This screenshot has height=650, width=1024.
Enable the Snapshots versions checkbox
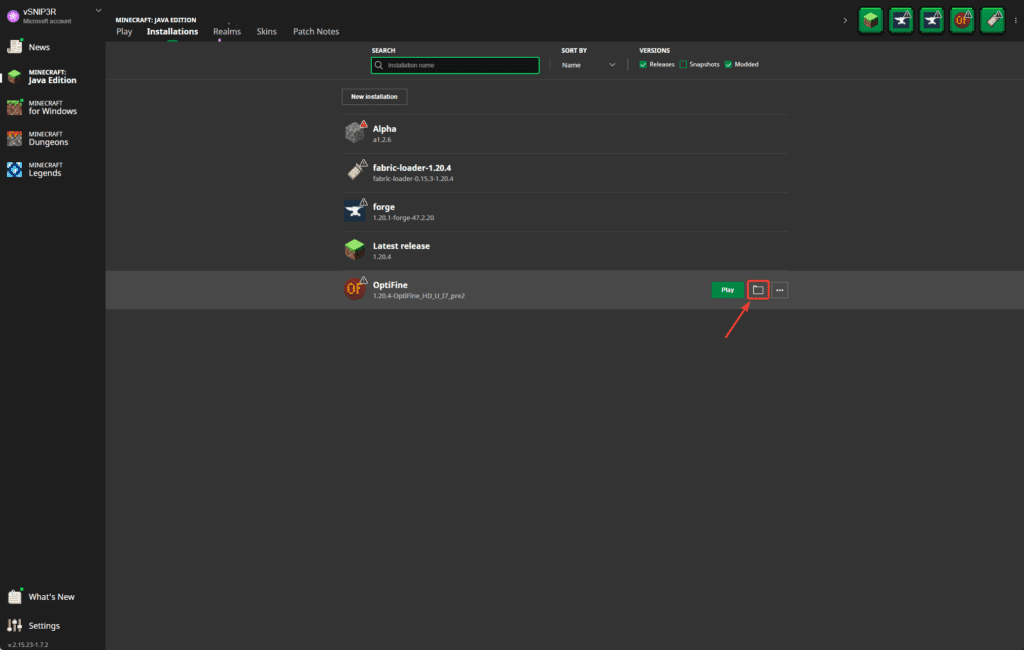coord(683,64)
